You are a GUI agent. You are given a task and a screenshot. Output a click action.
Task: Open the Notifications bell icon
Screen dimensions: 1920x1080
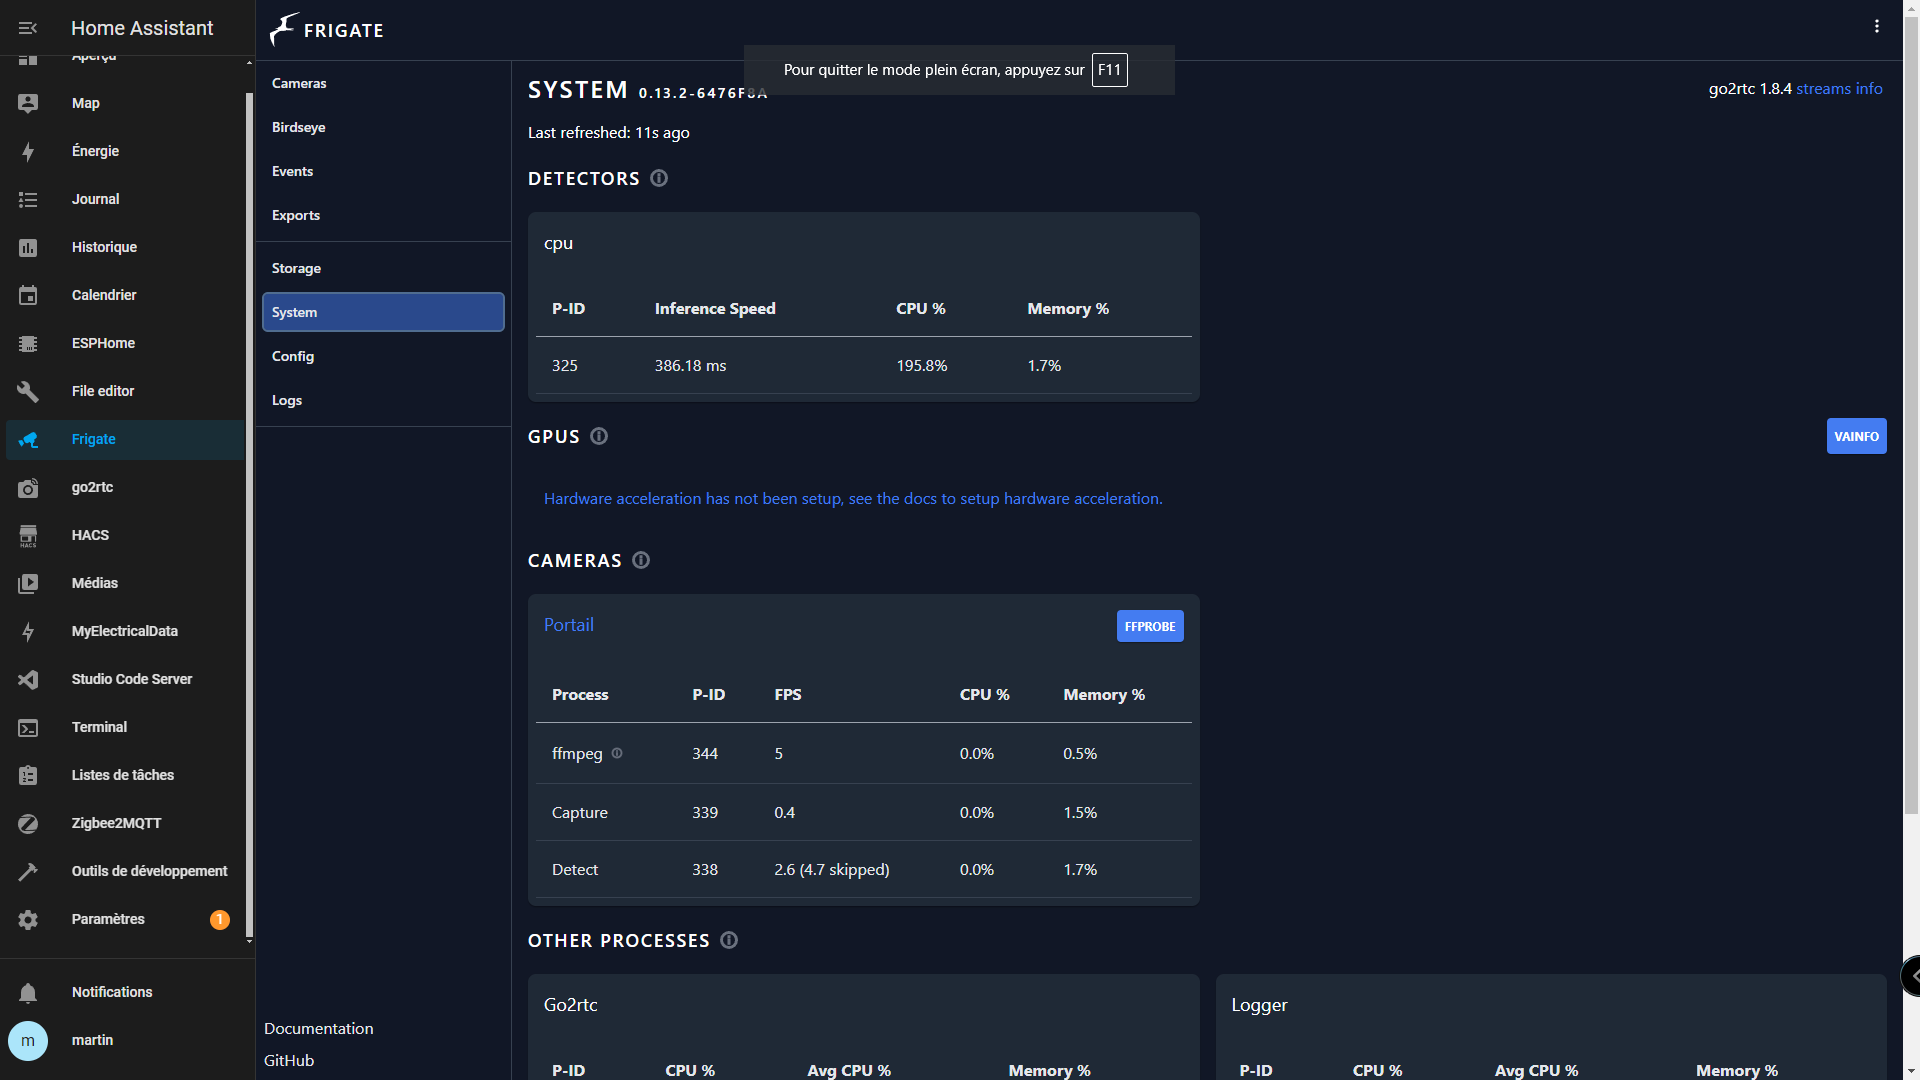[x=28, y=992]
